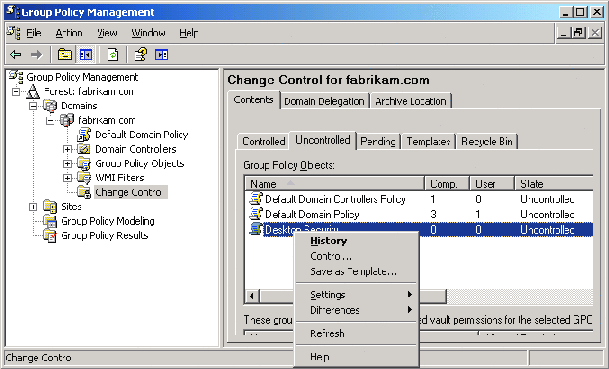Toggle the Show/Hide Console Tree icon
This screenshot has width=609, height=369.
point(85,55)
